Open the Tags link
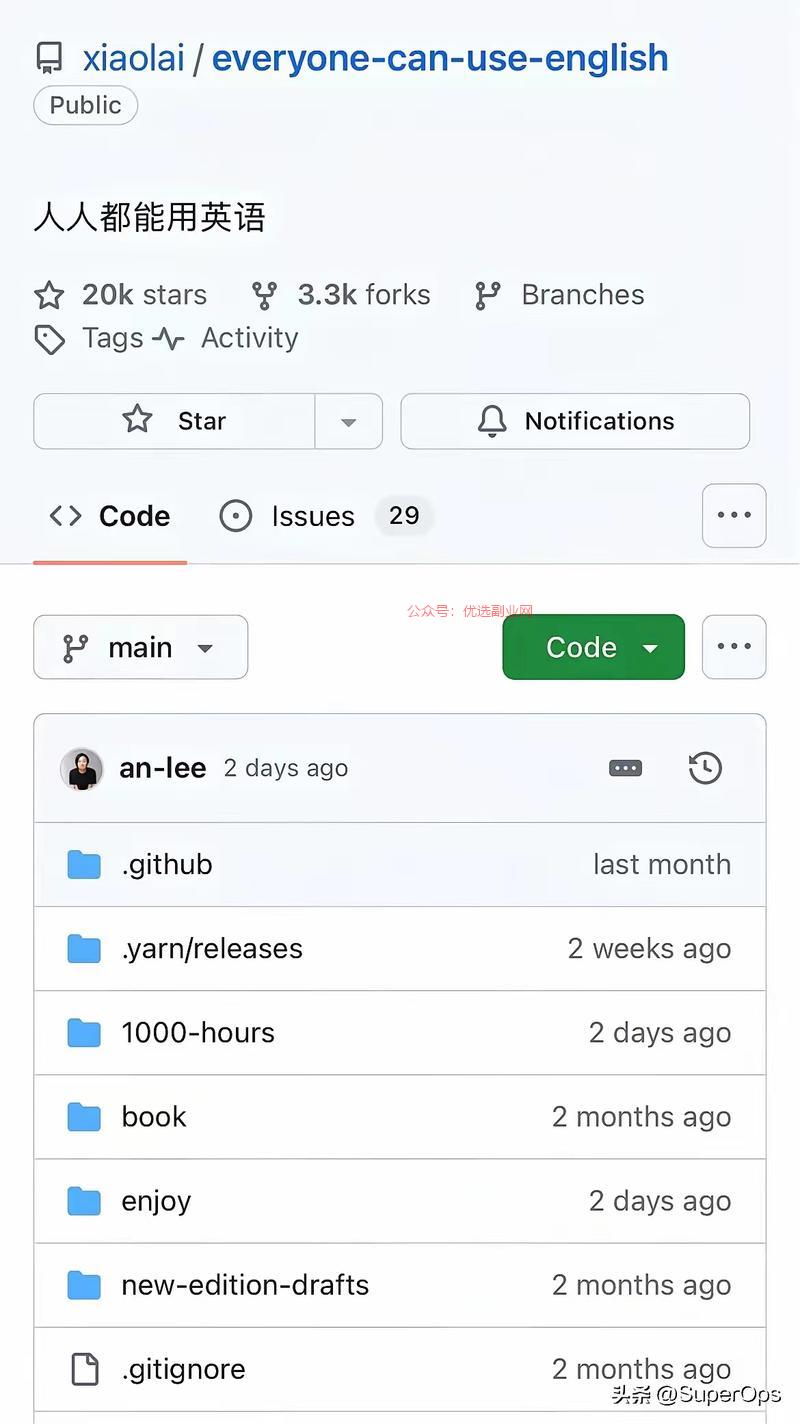Viewport: 800px width, 1424px height. (113, 338)
